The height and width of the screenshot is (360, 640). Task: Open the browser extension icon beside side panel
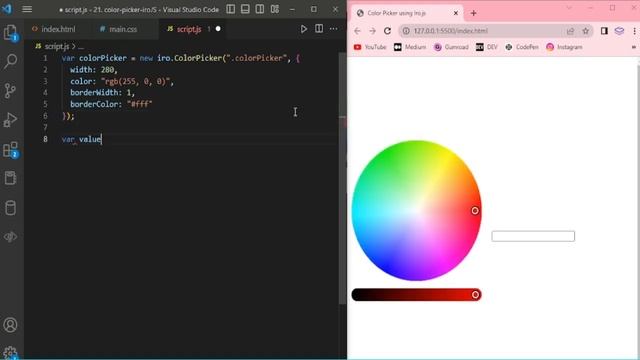pos(619,31)
